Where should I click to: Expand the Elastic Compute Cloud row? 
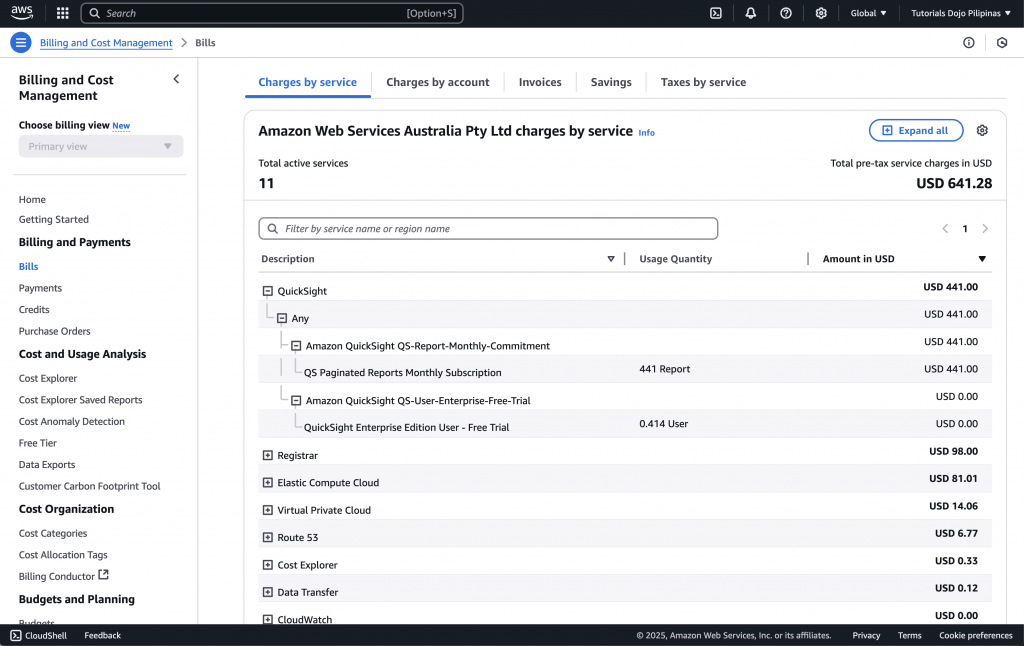pos(267,482)
